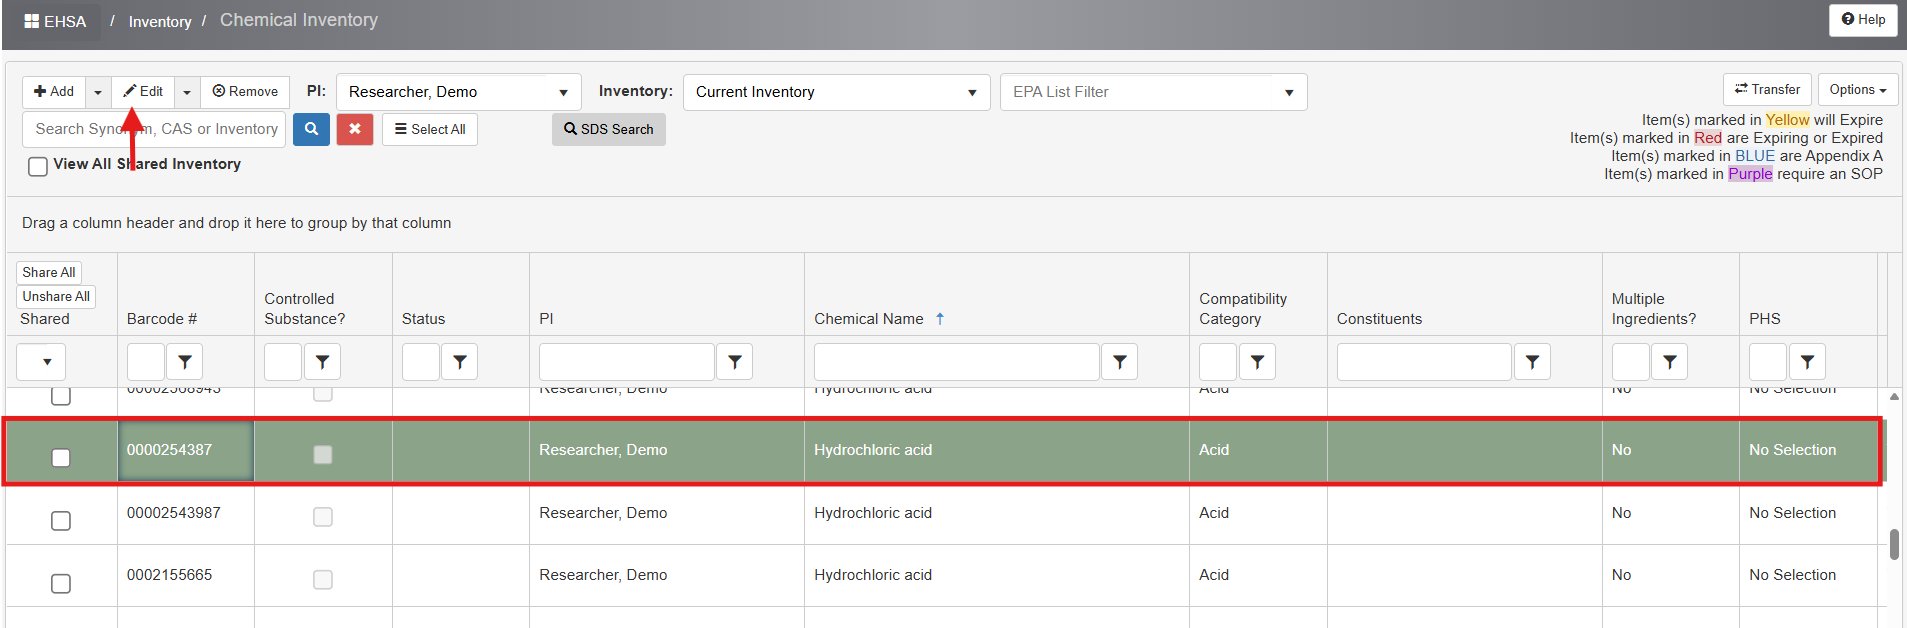1907x628 pixels.
Task: Click the Controlled Substance filter icon
Action: click(x=322, y=362)
